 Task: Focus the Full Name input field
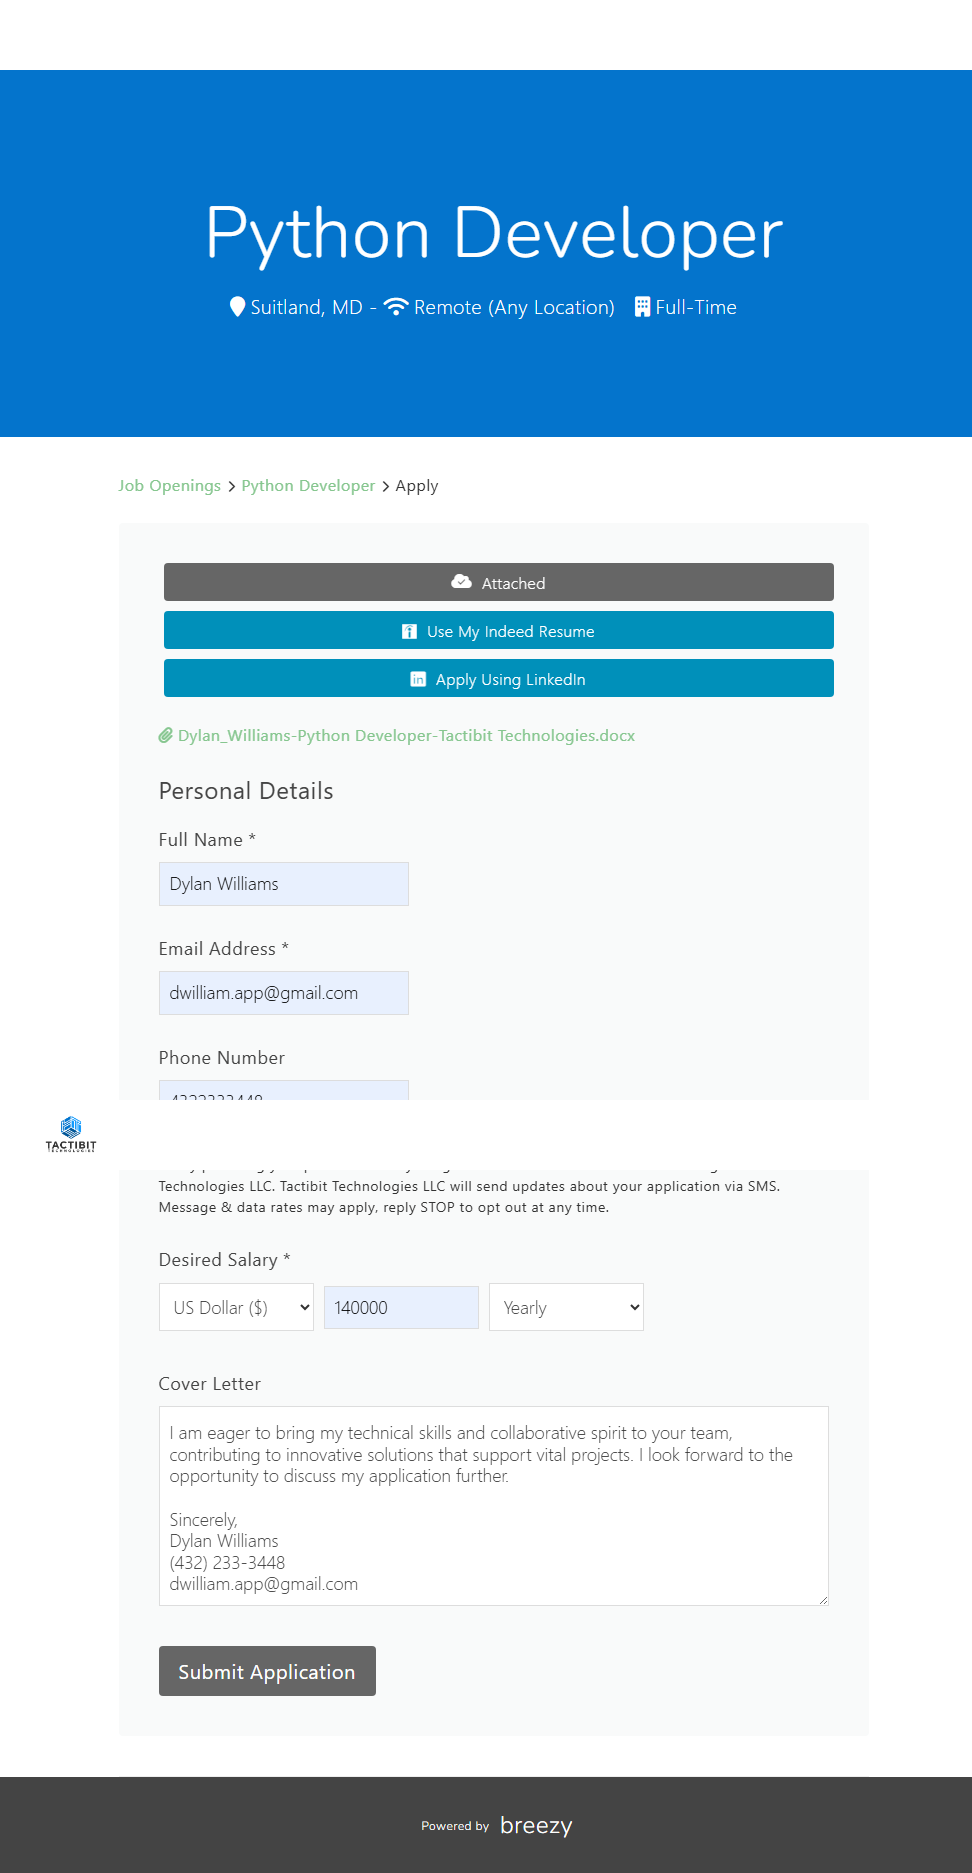[283, 884]
